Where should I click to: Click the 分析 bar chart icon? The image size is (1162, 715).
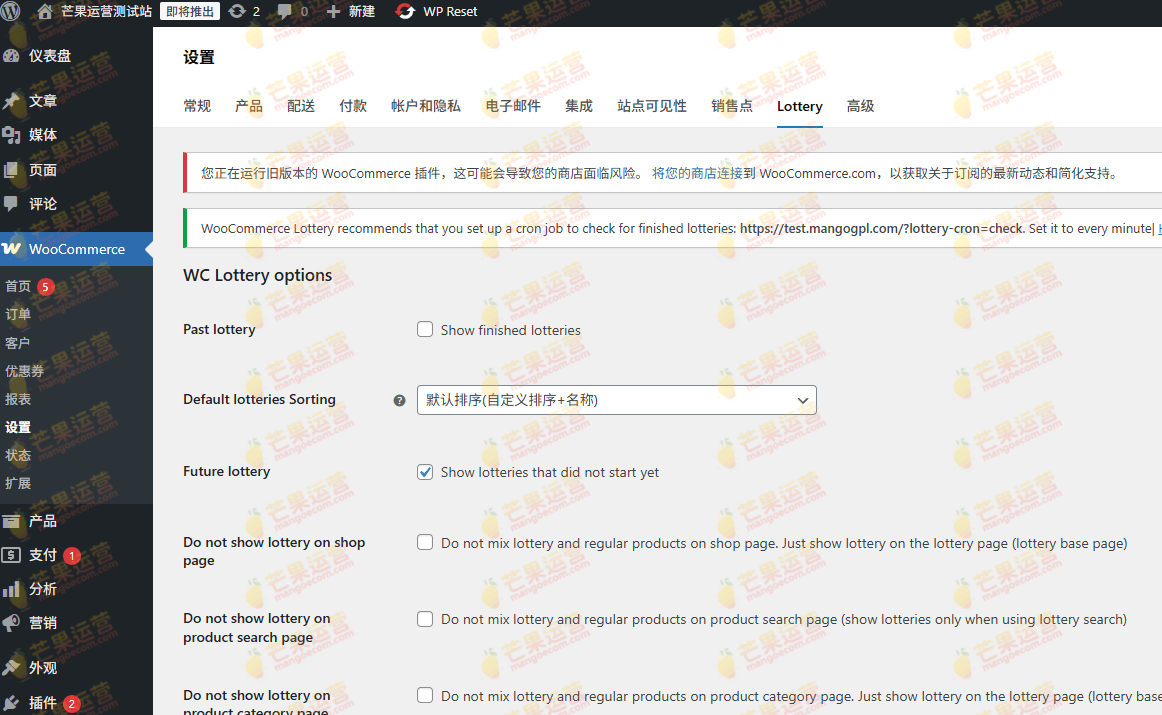[11, 589]
